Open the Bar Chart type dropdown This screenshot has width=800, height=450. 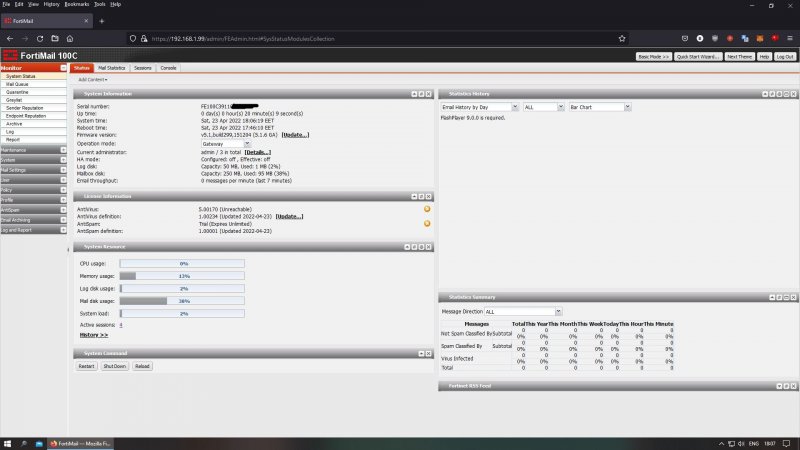[600, 107]
